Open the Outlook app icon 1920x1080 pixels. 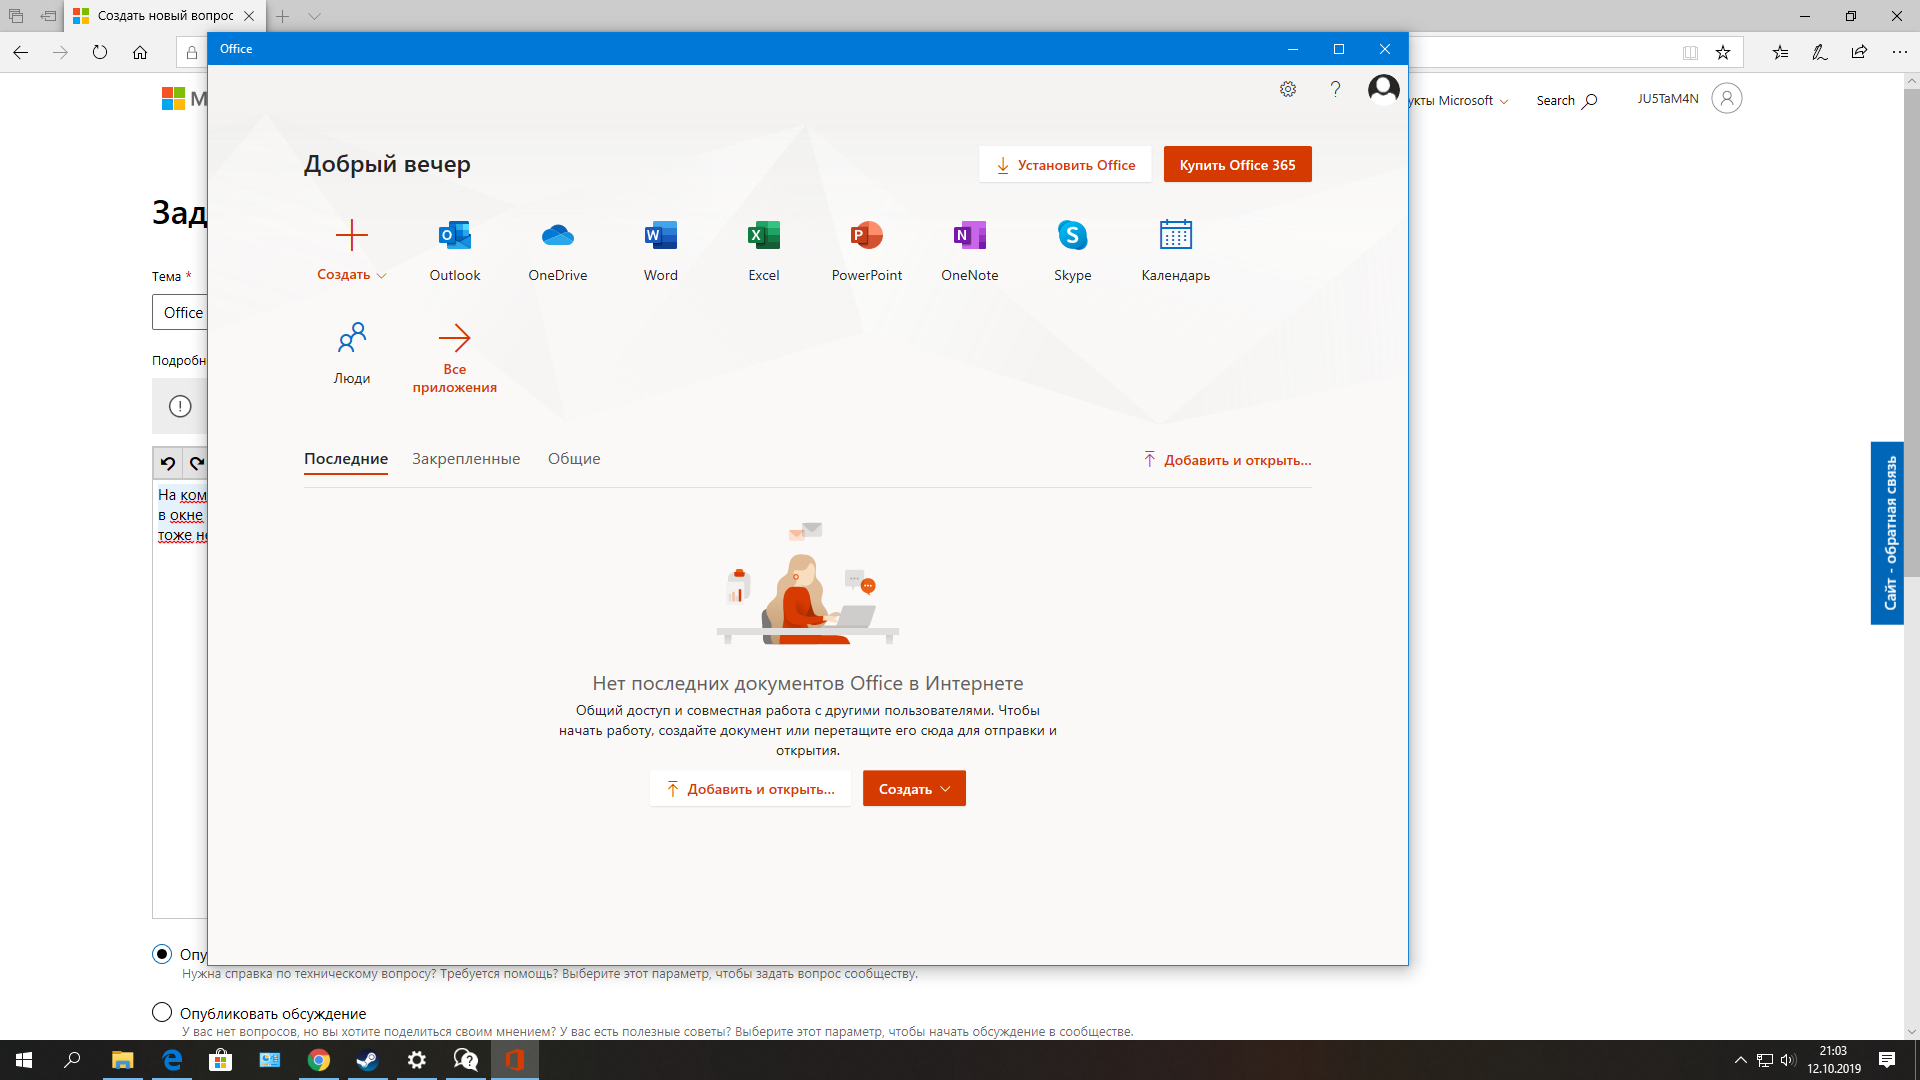(x=455, y=236)
